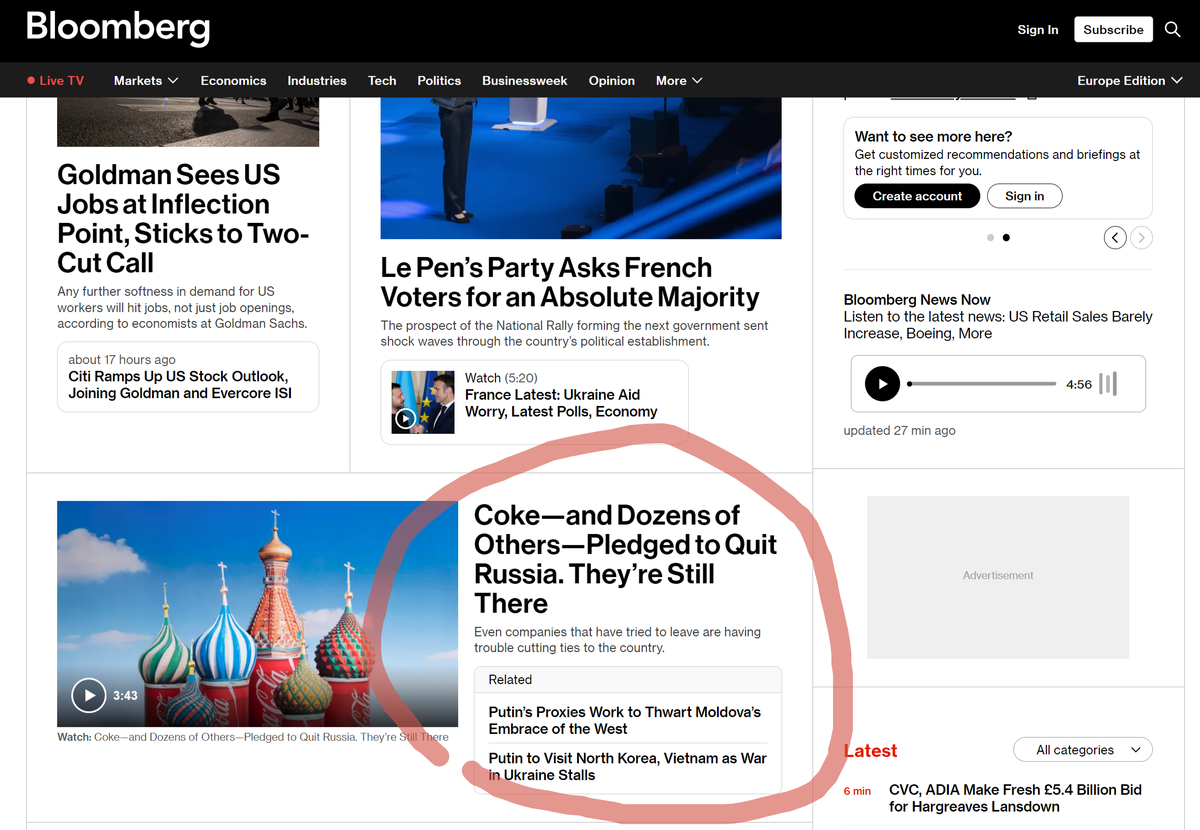Click 'Want to see more here?' heading
The width and height of the screenshot is (1200, 830).
pos(933,136)
